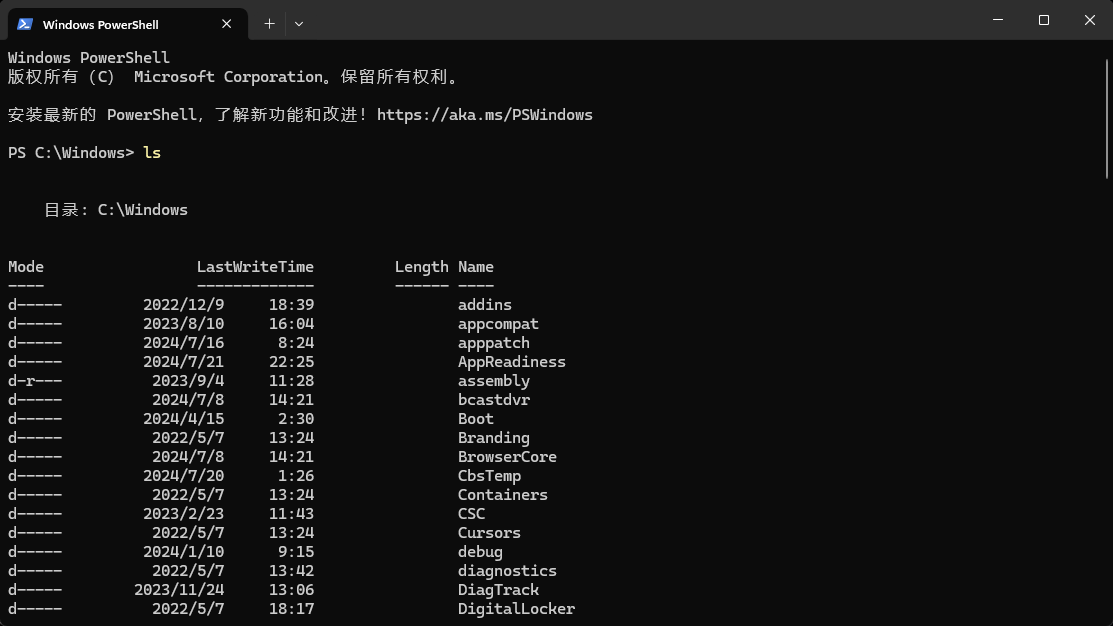Click the LastWriteTime column header

255,267
